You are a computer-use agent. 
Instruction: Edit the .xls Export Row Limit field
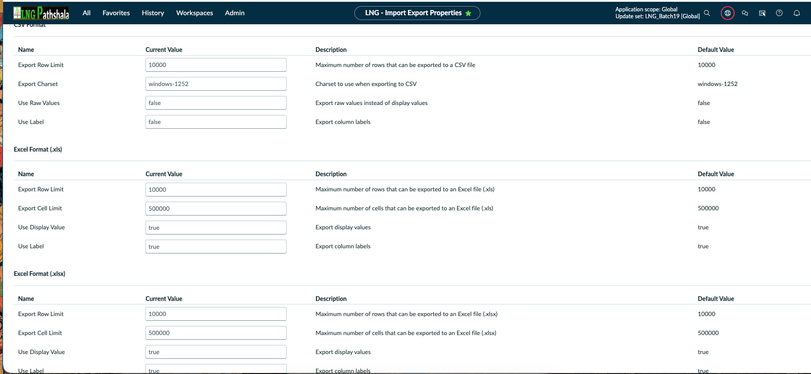[216, 189]
